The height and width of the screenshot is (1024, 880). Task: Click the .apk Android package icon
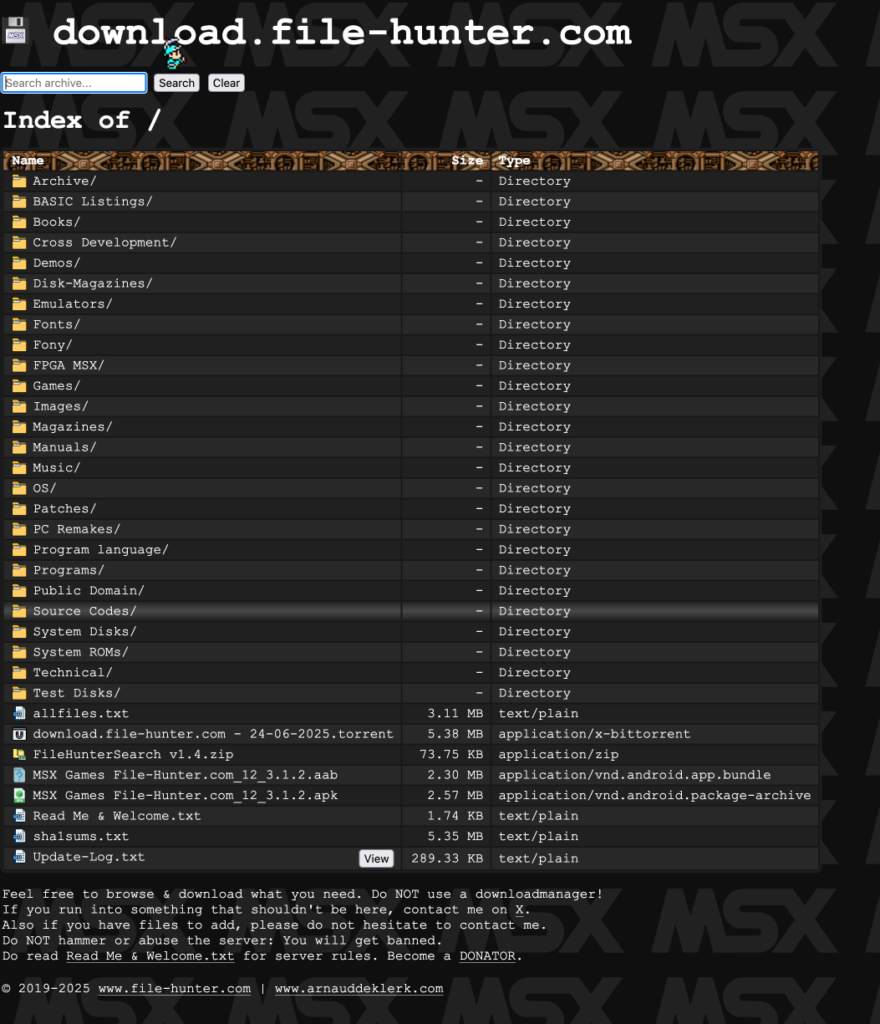(19, 796)
